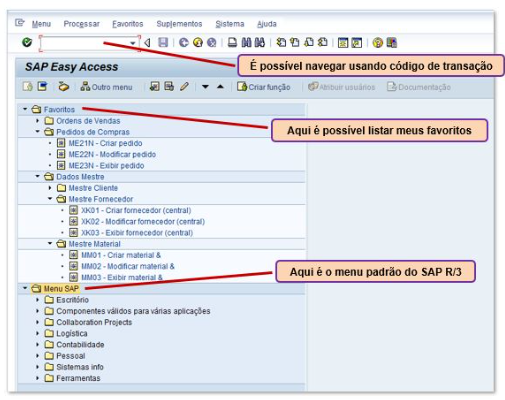Collapse the Pedidos de Compras folder arrow

tap(37, 131)
